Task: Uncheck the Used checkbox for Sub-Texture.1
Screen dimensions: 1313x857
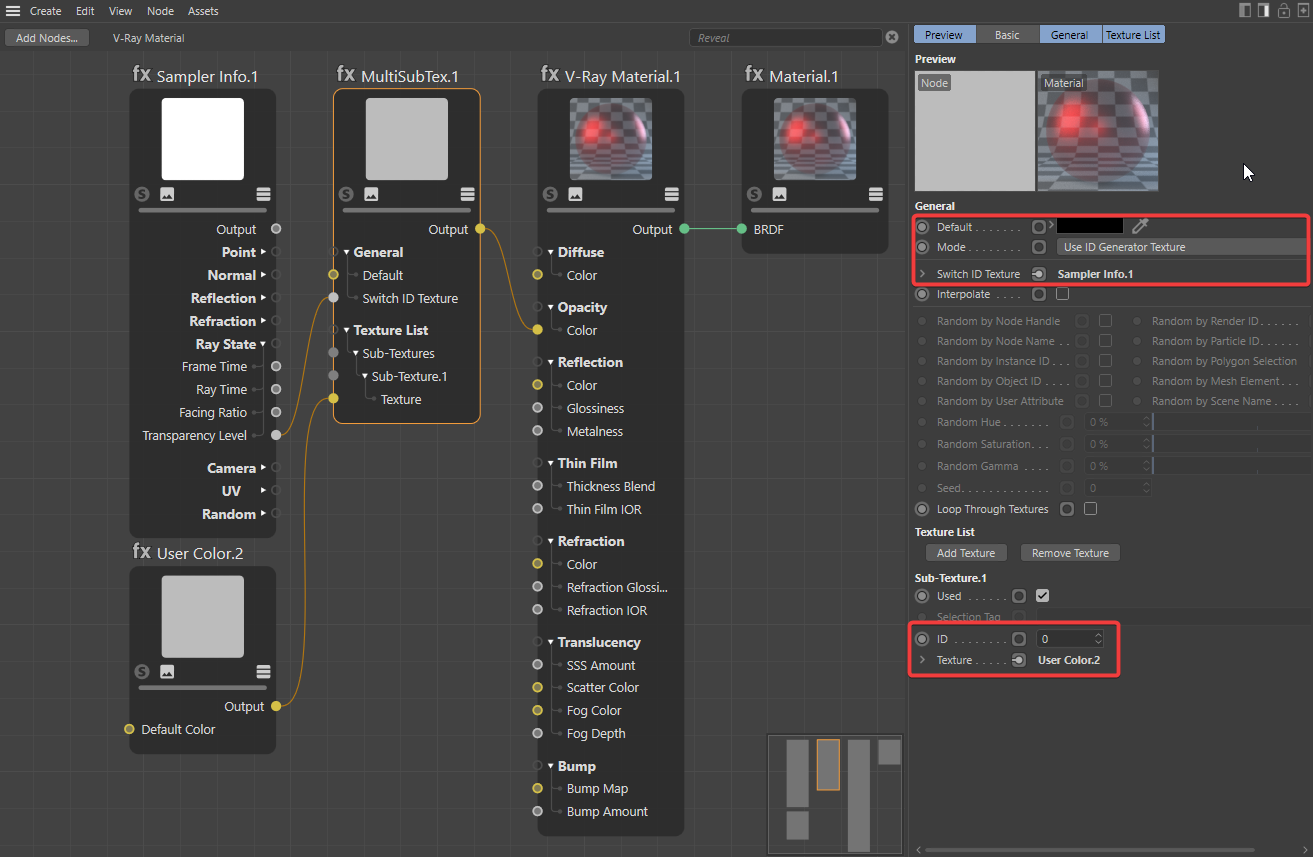Action: [x=1042, y=596]
